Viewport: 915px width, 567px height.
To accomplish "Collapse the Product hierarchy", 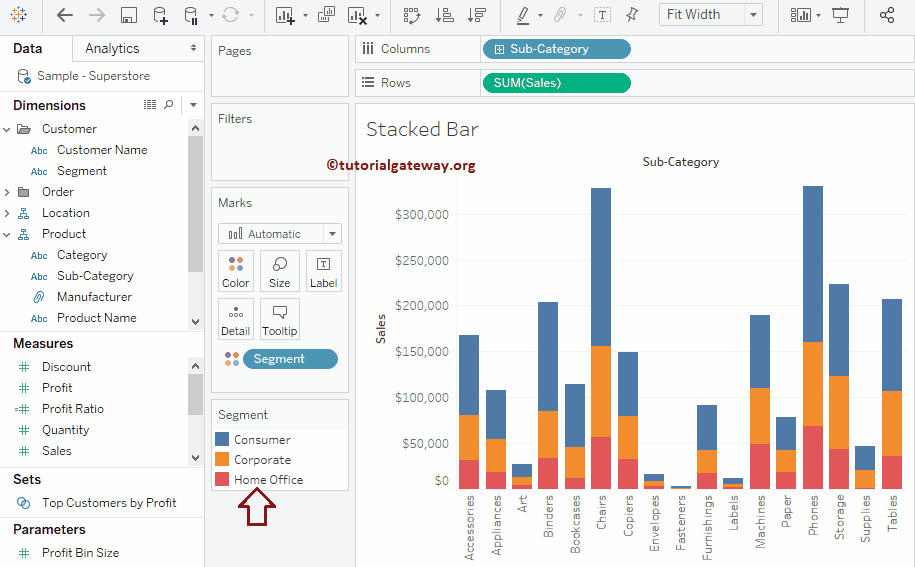I will click(8, 234).
